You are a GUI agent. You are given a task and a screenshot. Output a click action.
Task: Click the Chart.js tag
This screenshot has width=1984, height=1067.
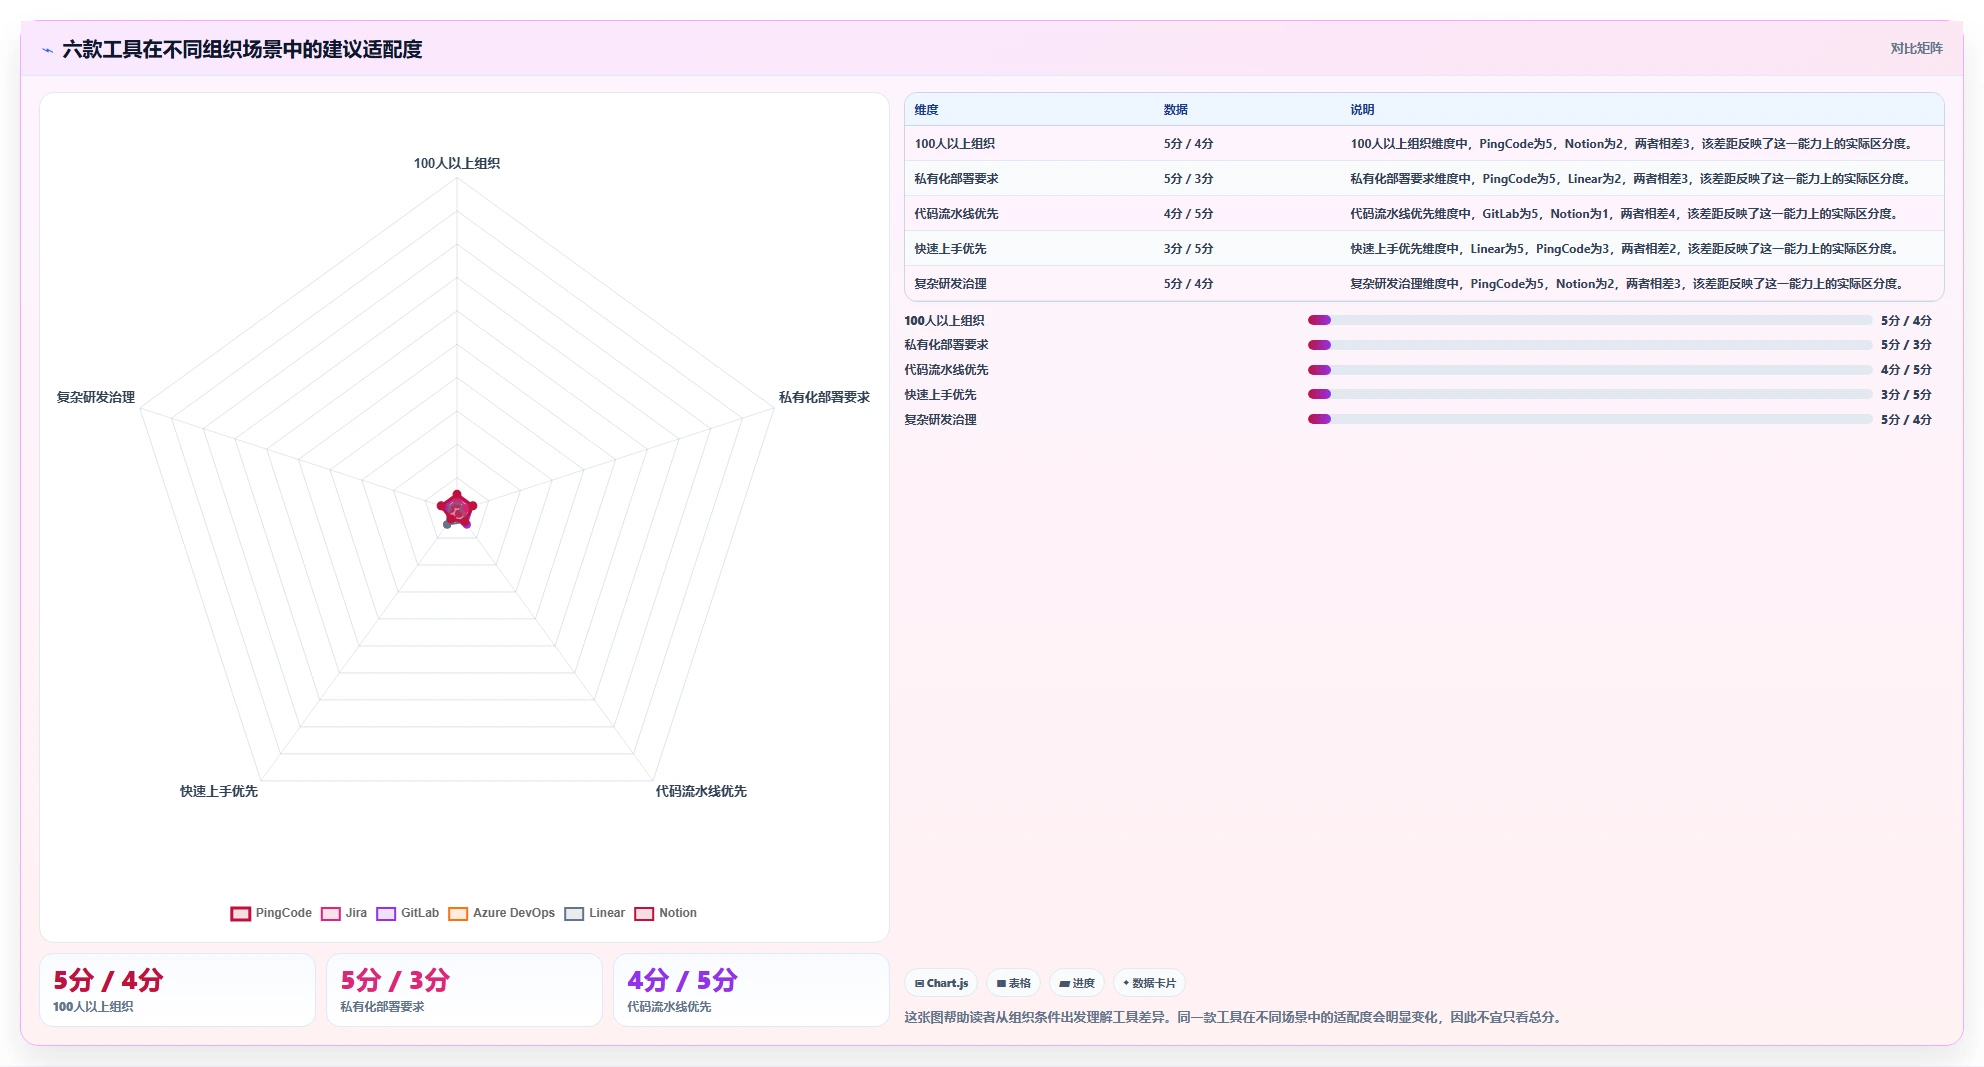(941, 983)
